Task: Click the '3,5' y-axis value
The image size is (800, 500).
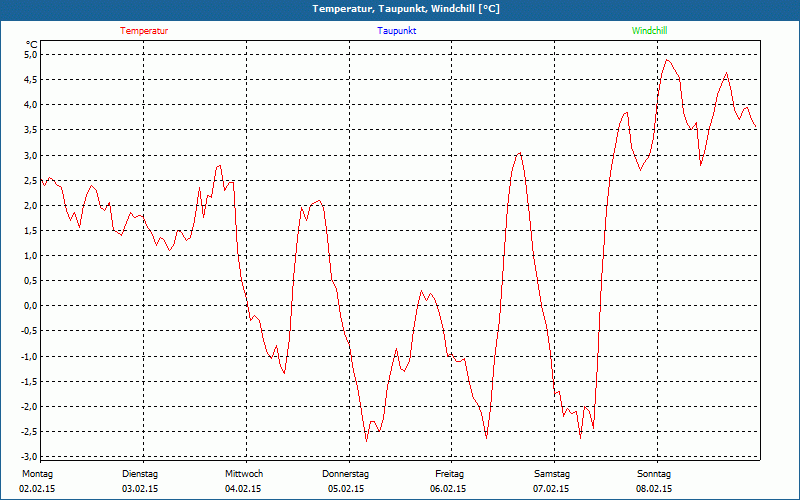Action: tap(31, 130)
